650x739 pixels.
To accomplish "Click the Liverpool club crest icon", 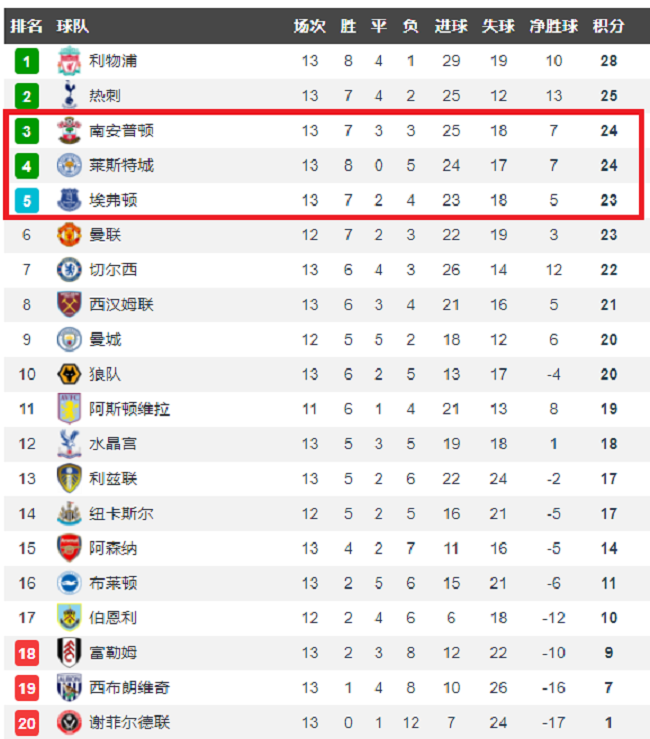I will [68, 61].
